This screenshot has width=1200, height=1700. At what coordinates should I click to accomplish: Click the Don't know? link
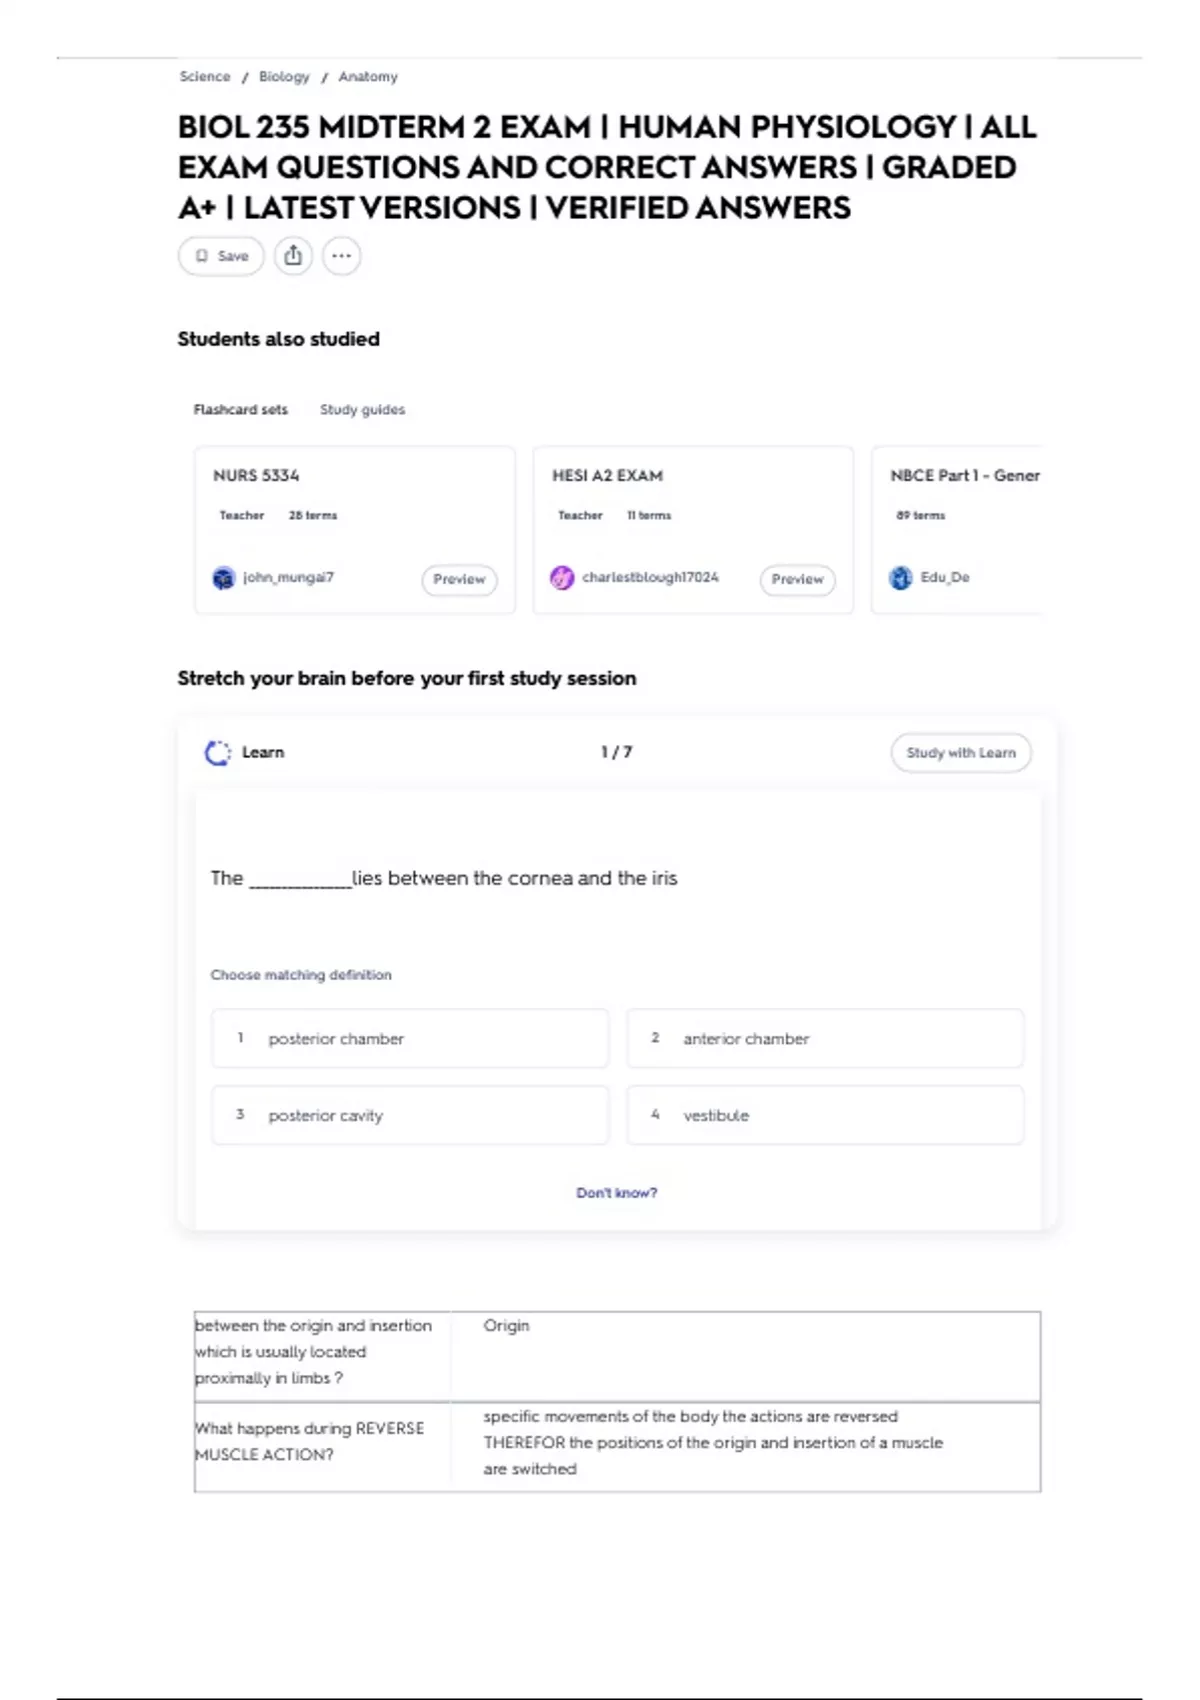click(616, 1193)
